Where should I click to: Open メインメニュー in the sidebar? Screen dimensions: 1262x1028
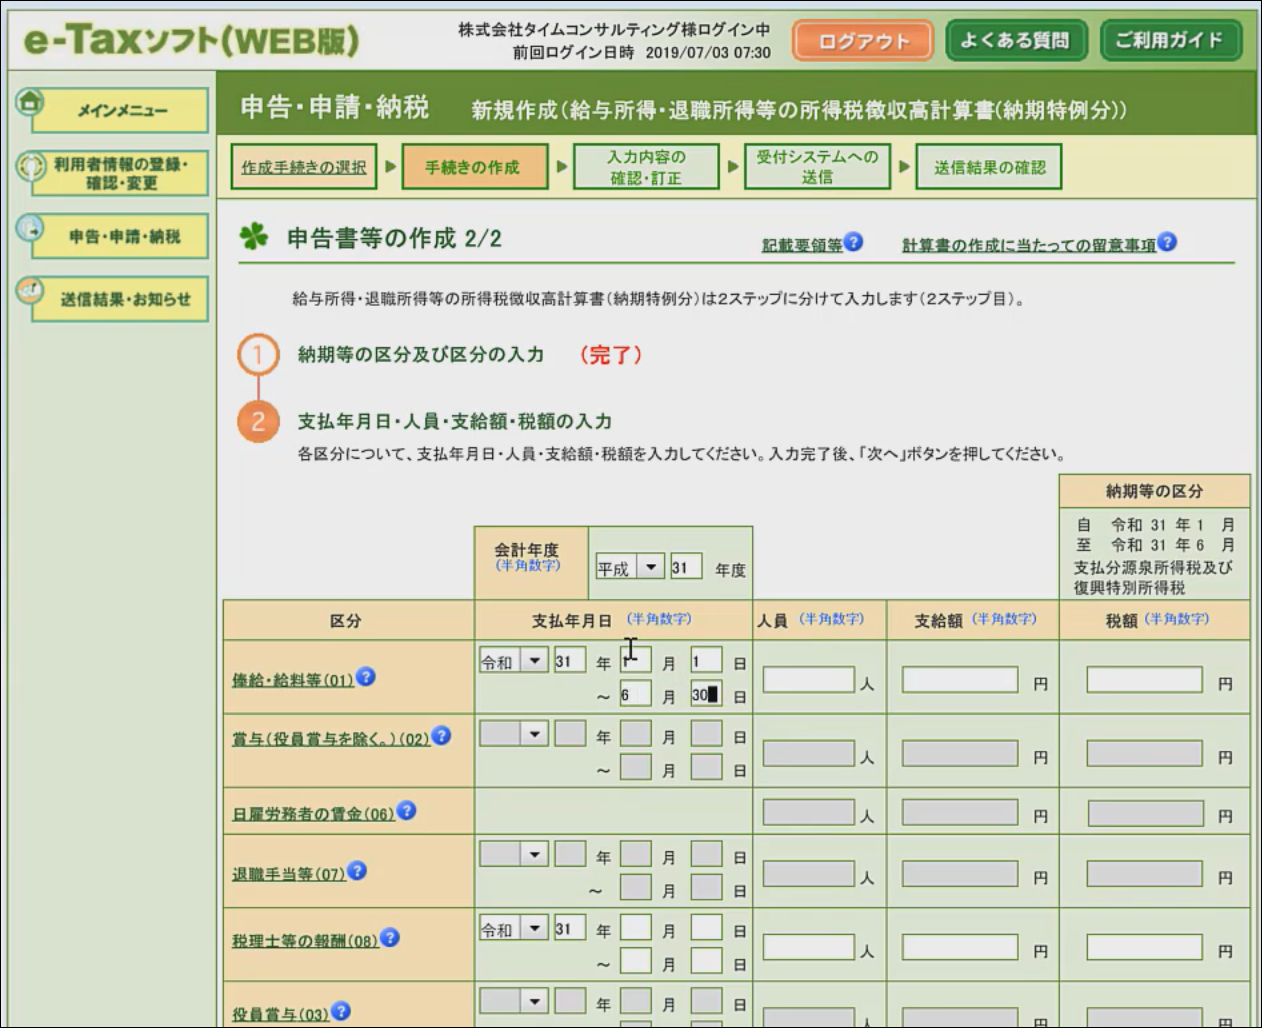121,110
